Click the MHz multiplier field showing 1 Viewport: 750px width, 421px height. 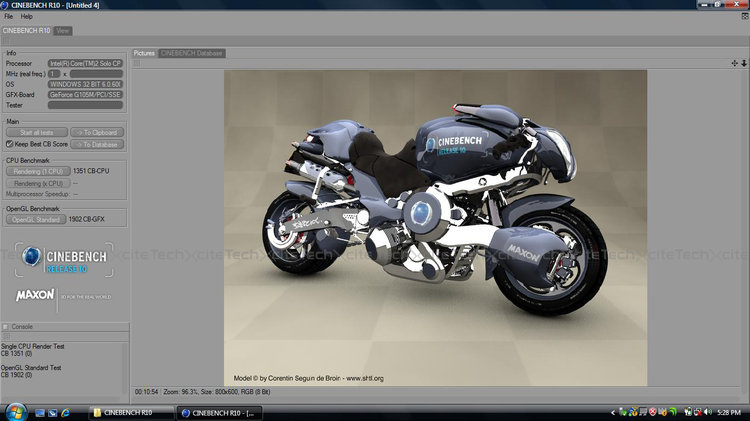pyautogui.click(x=54, y=74)
